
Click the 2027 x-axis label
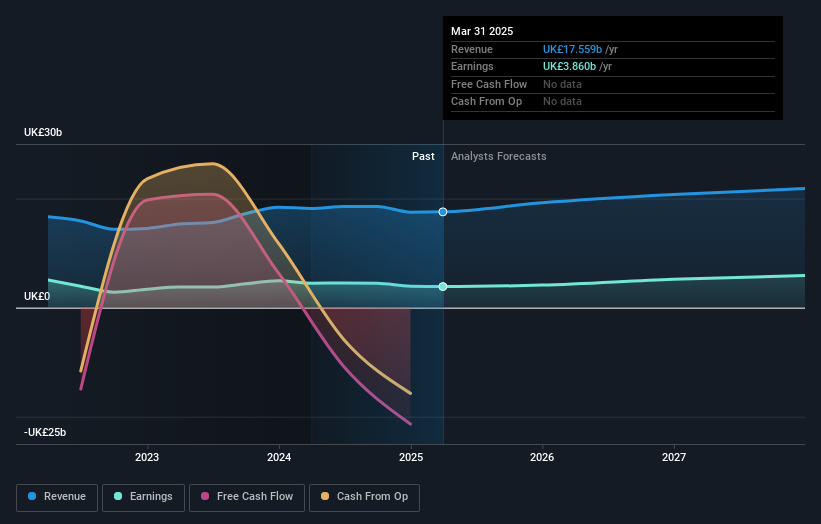click(674, 458)
